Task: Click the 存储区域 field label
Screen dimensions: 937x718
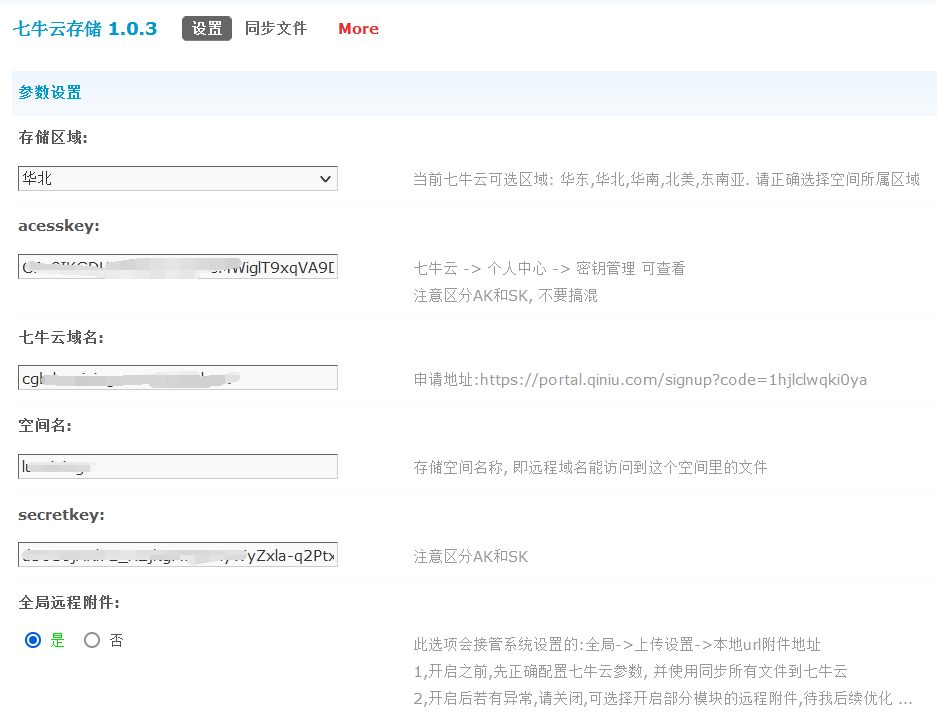Action: [53, 137]
